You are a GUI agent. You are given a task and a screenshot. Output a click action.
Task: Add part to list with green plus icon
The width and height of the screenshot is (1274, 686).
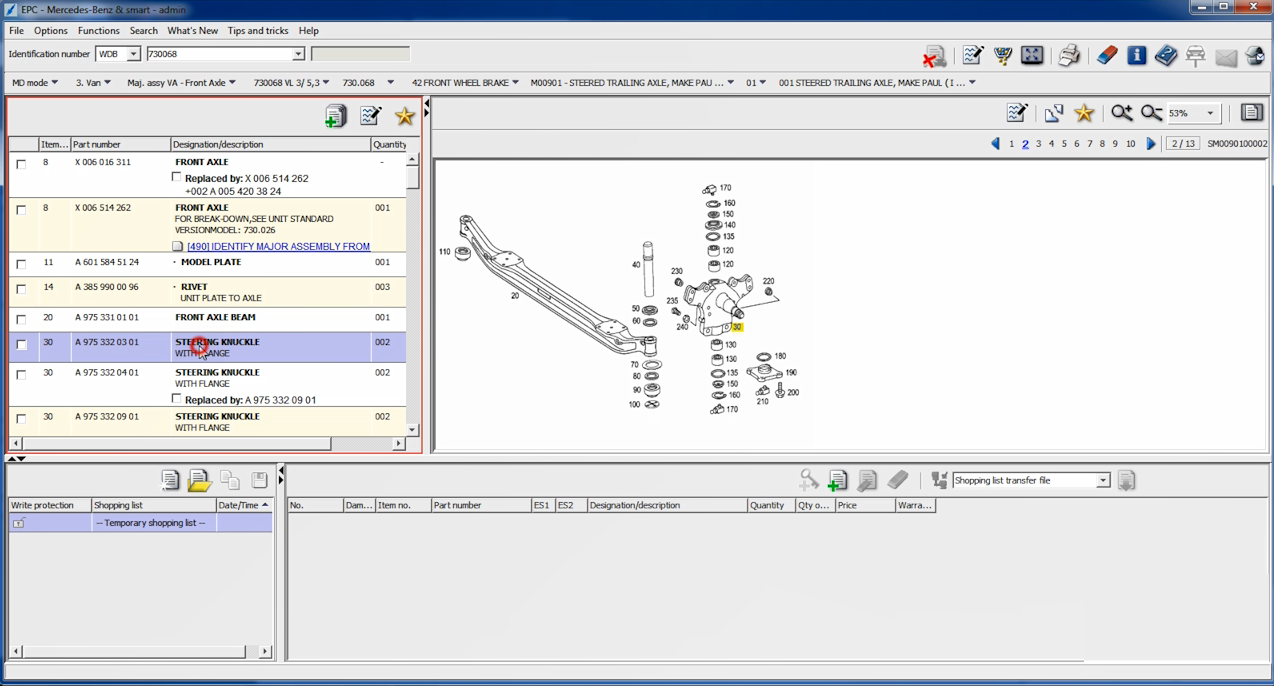coord(335,116)
